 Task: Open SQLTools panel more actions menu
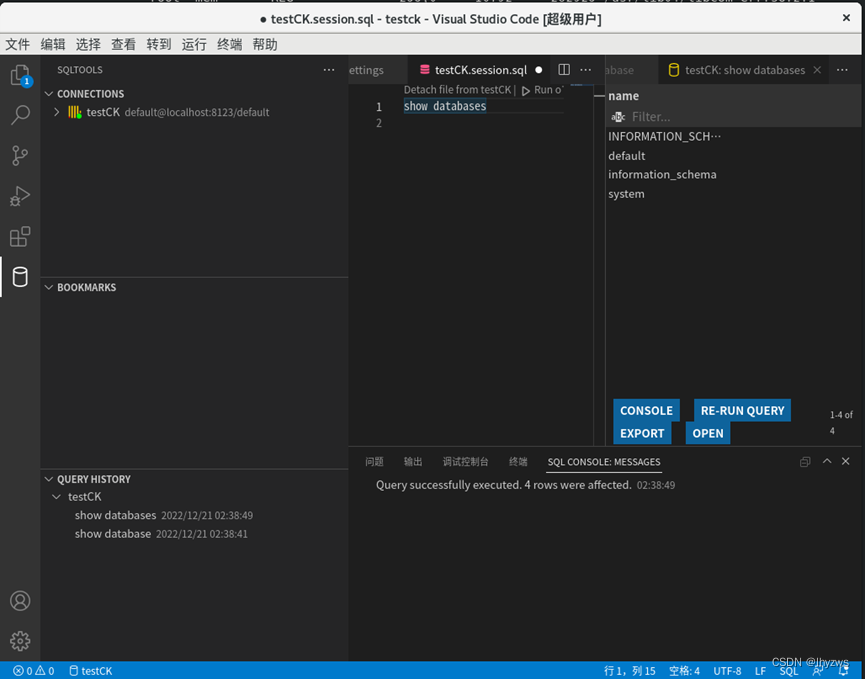(x=329, y=70)
